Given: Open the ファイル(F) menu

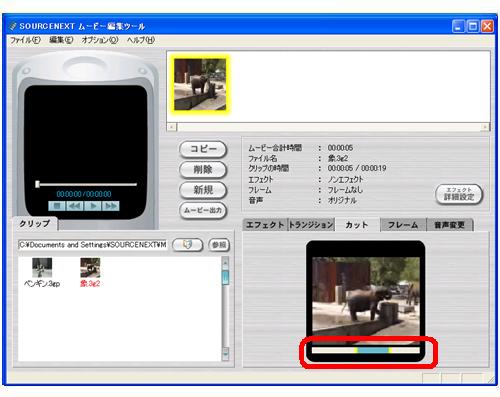Looking at the screenshot, I should tap(25, 40).
